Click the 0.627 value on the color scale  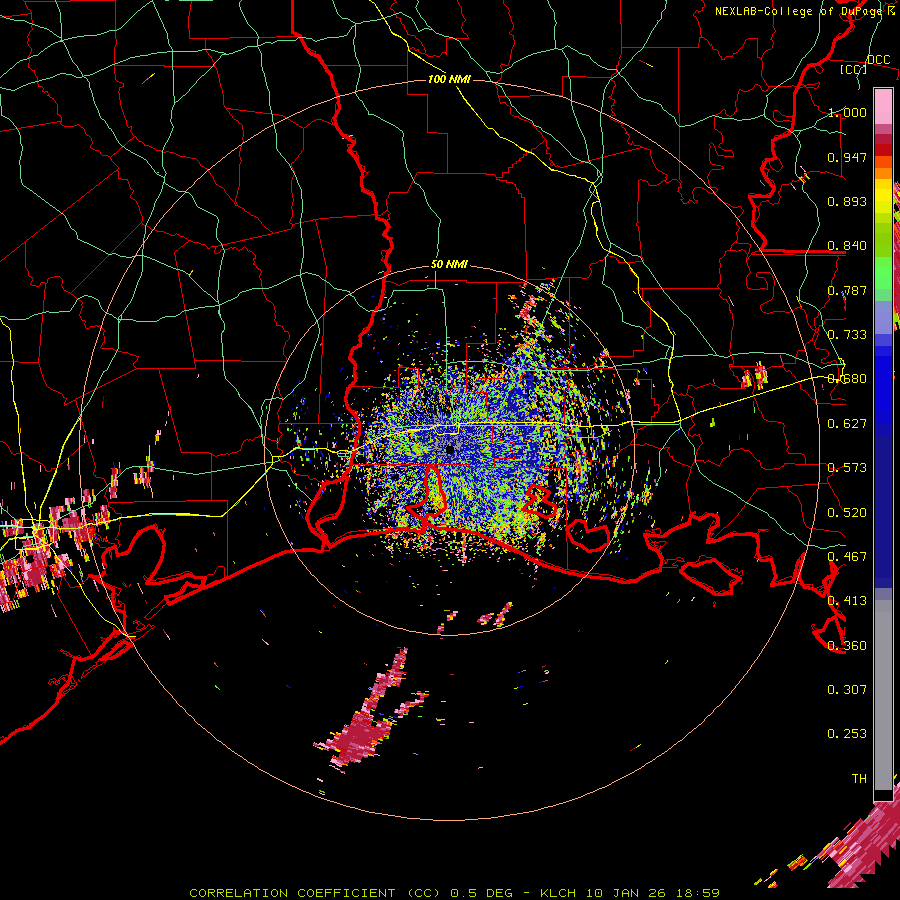847,423
